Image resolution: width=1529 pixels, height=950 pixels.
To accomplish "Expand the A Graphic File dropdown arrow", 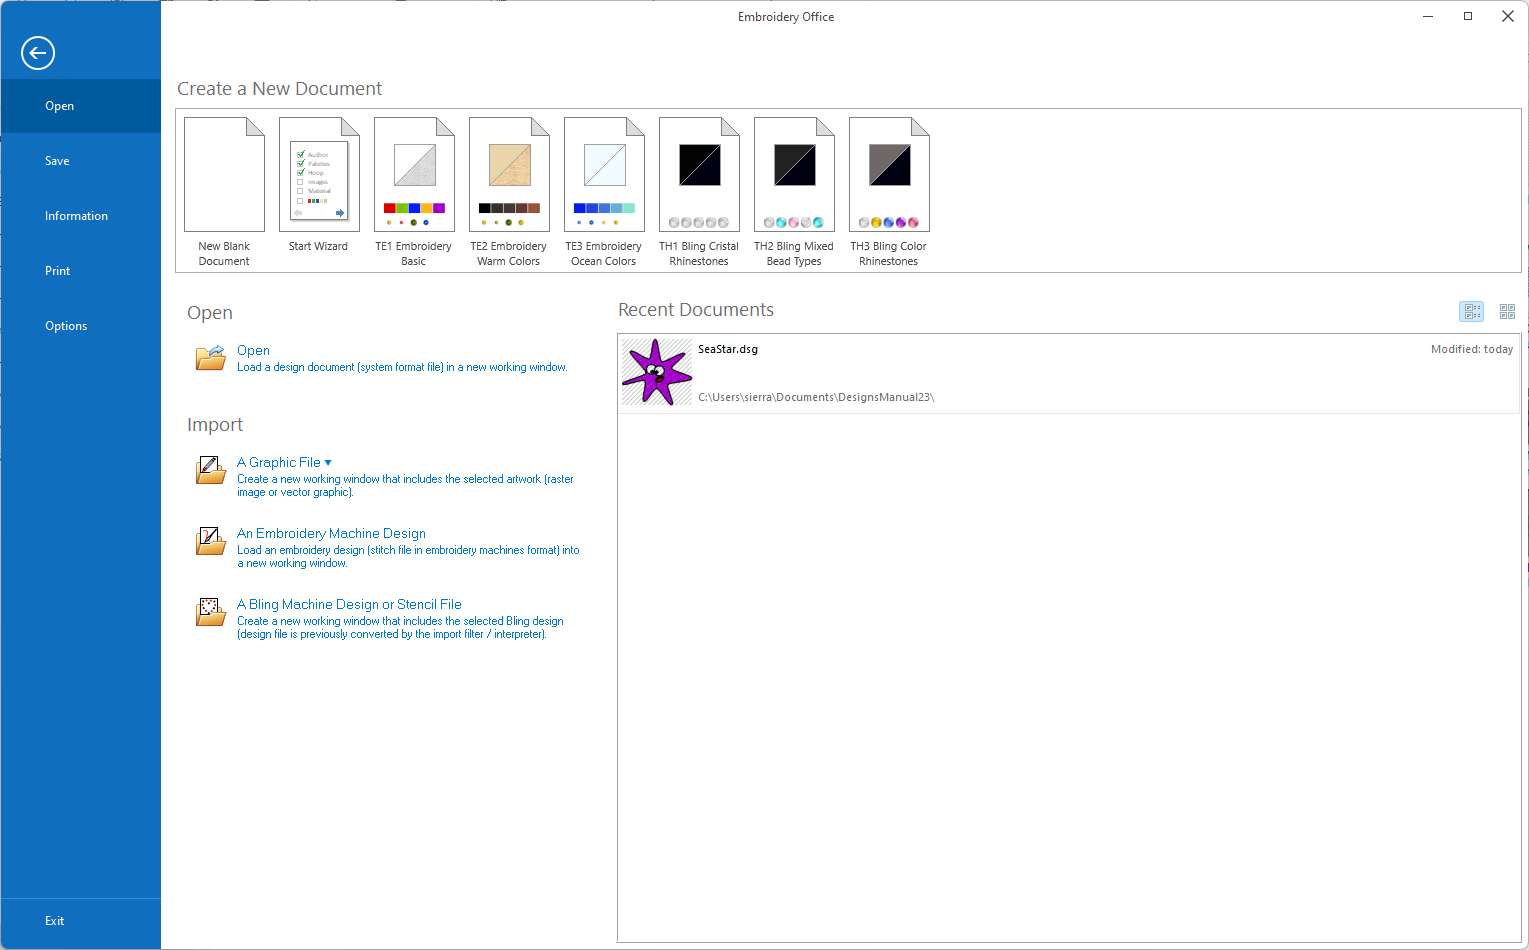I will tap(328, 463).
